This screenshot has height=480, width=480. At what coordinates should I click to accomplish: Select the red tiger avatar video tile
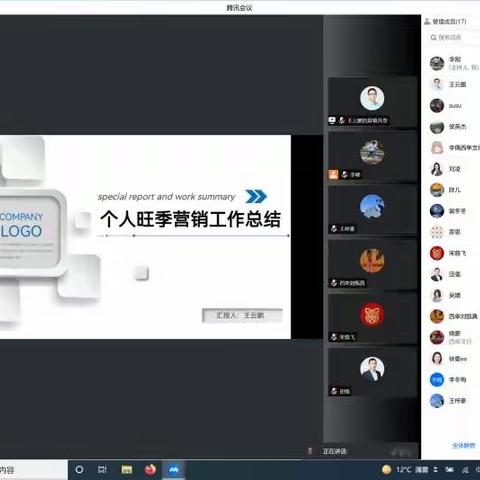pos(373,319)
